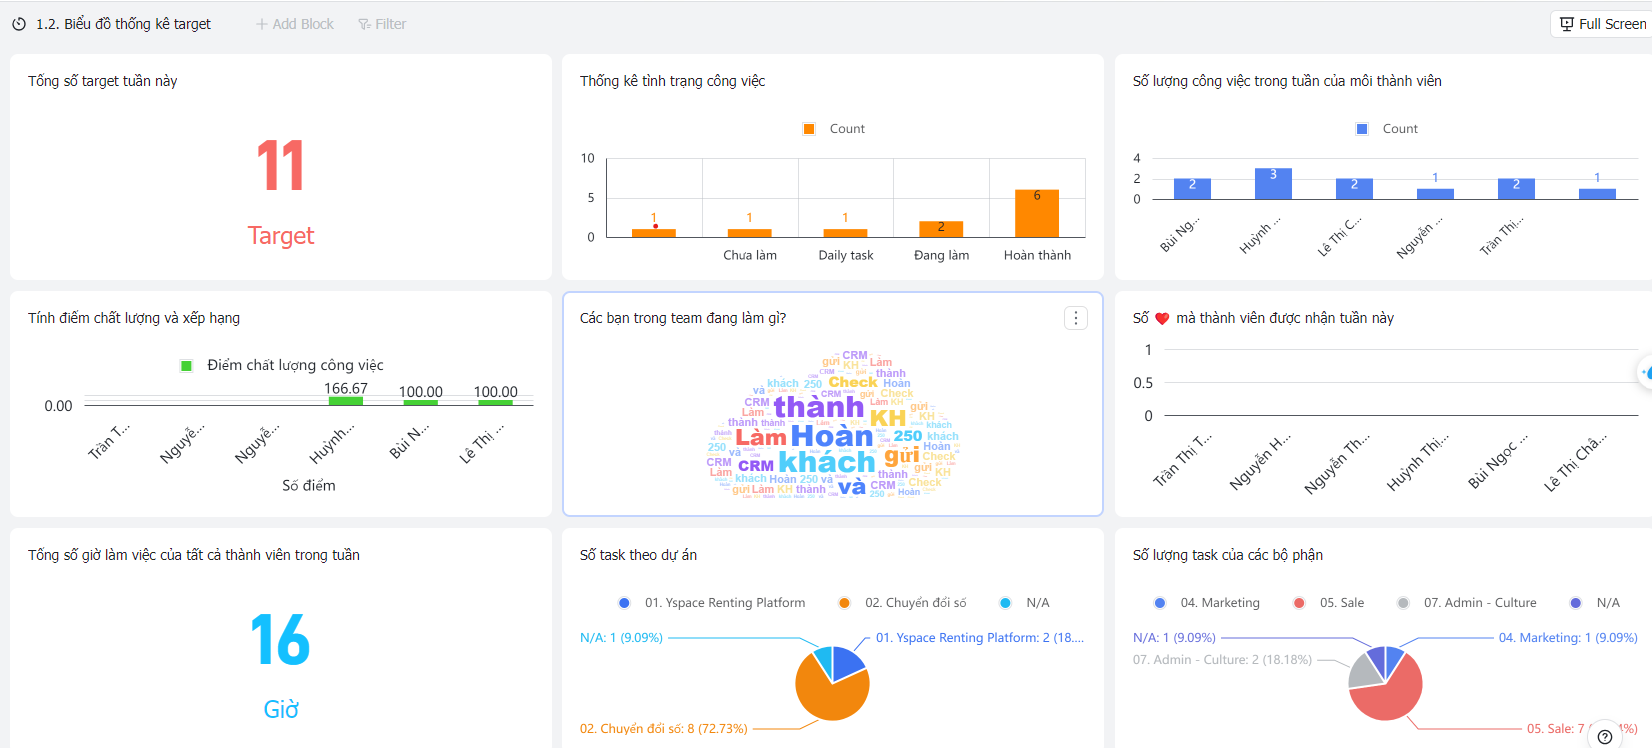This screenshot has width=1652, height=748.
Task: Click the title Tổng số target tuần này
Action: (x=103, y=81)
